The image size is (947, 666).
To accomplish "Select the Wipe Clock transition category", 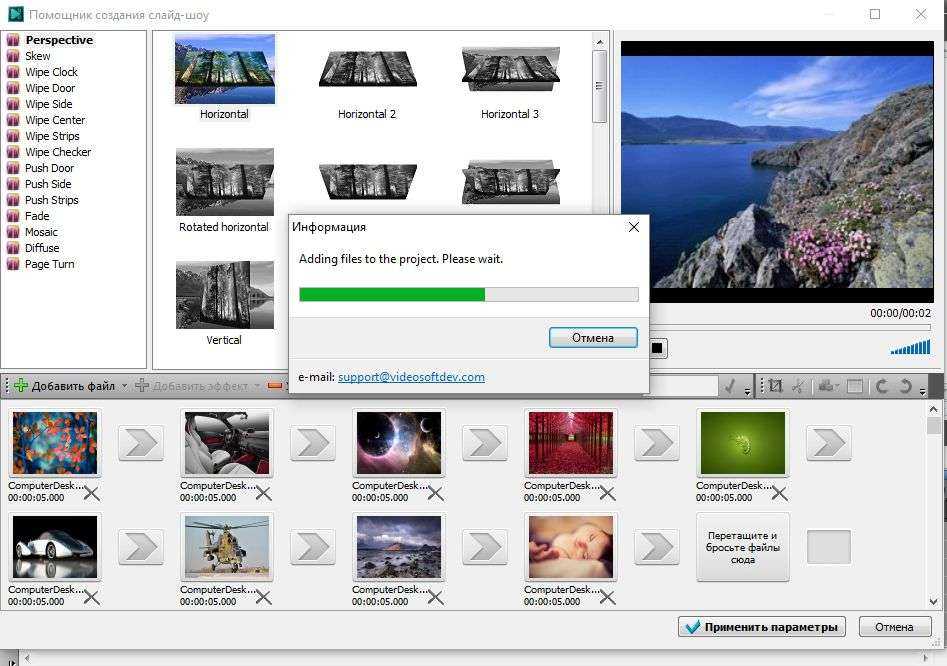I will point(51,72).
